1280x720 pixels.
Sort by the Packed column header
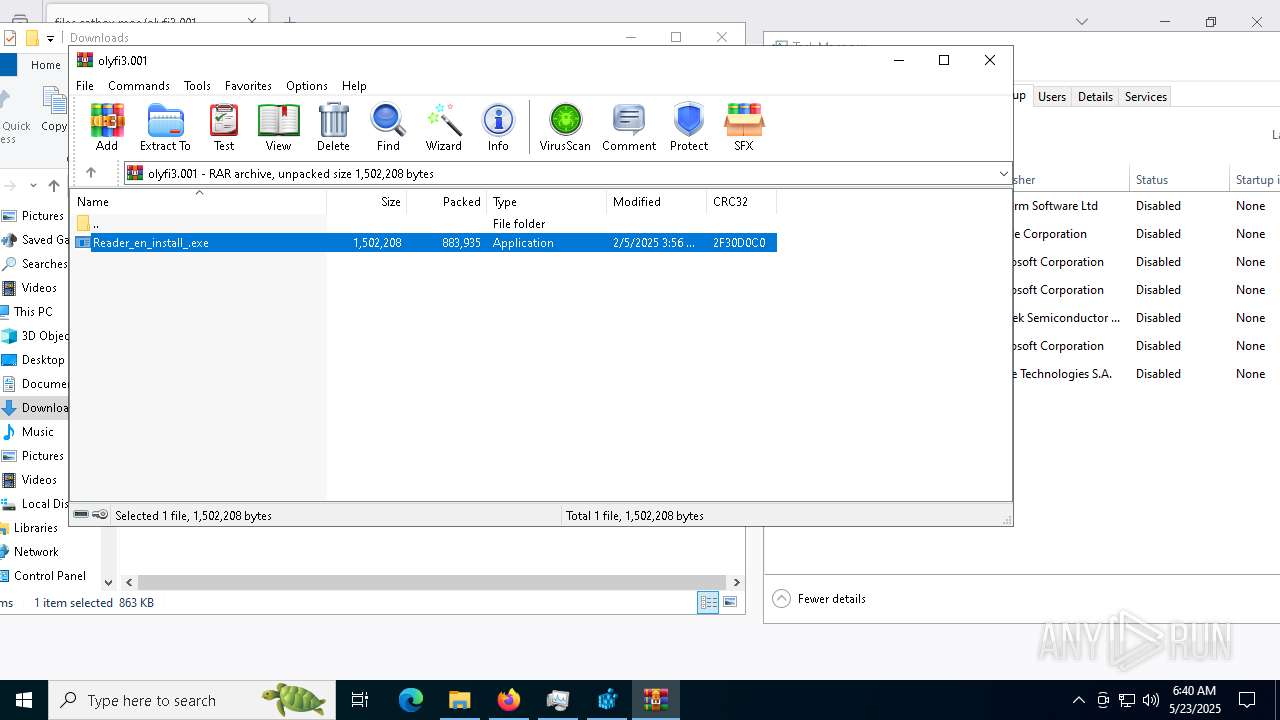coord(446,202)
